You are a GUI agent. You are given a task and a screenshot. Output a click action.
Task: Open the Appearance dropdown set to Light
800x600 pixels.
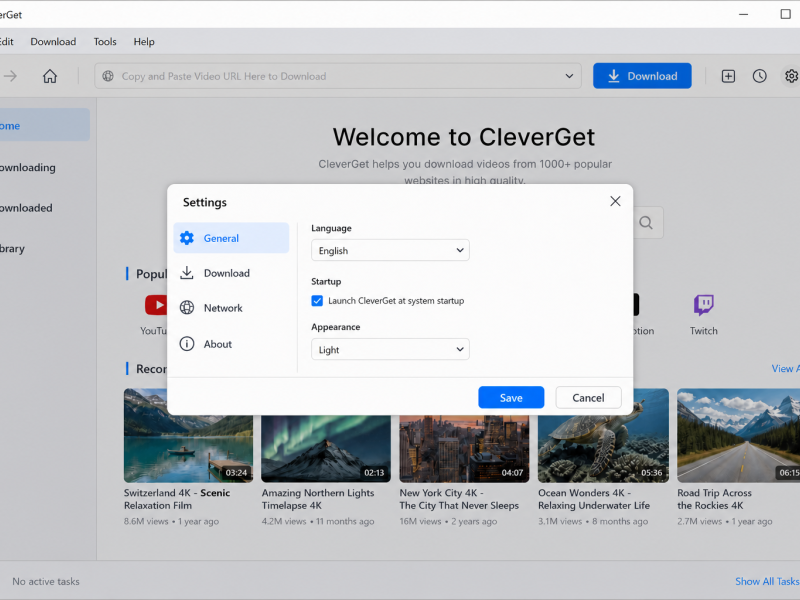(390, 349)
